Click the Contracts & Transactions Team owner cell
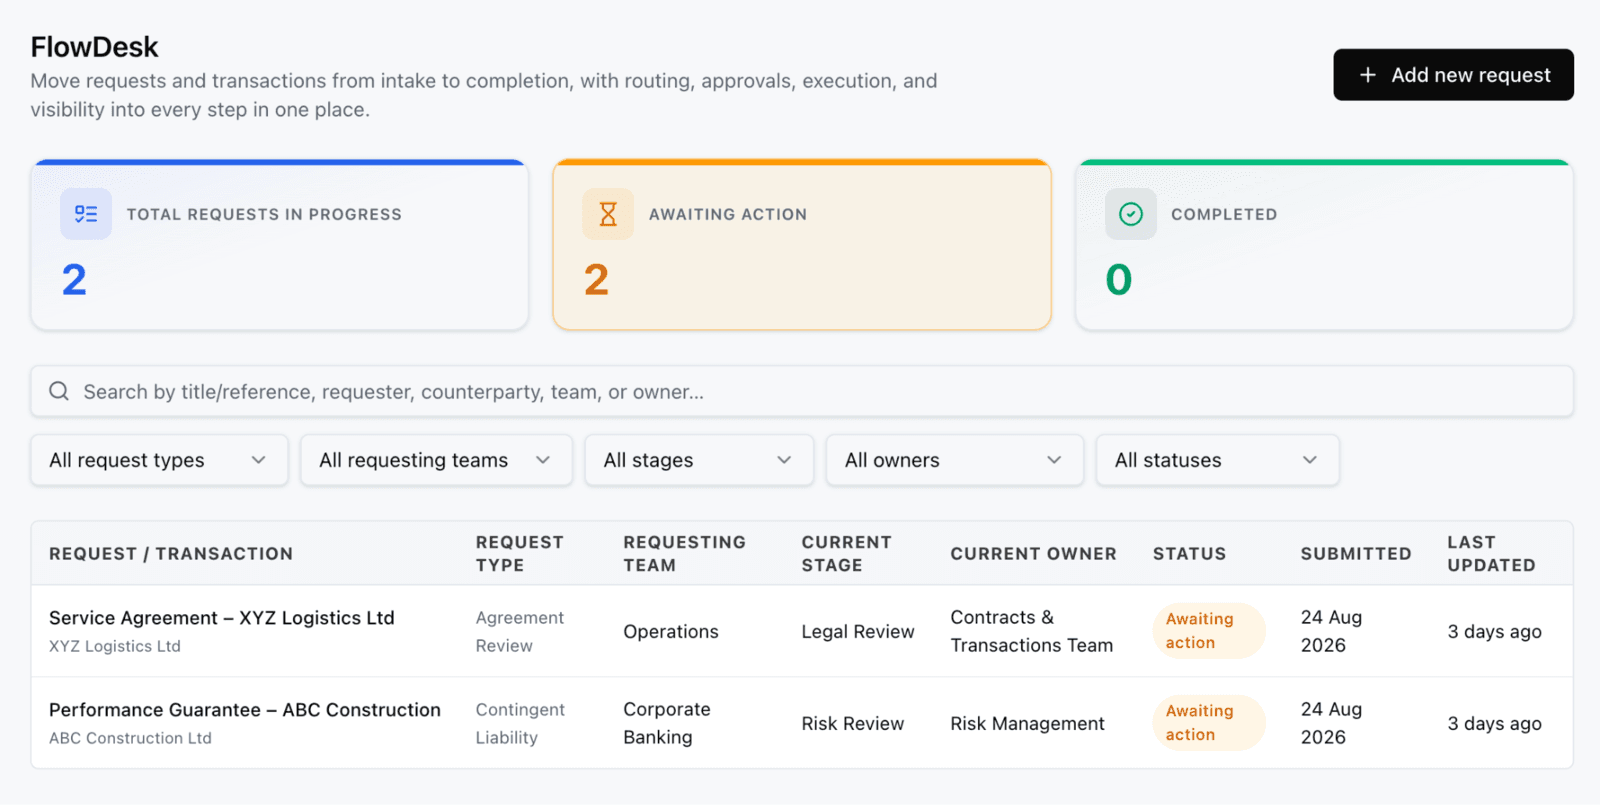 pyautogui.click(x=1032, y=632)
